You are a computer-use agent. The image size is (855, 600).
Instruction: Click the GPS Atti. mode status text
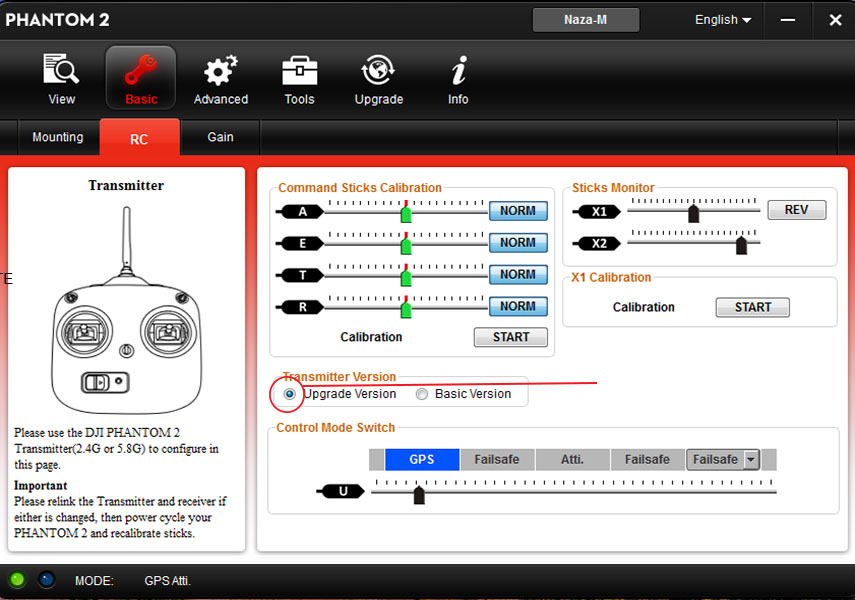pyautogui.click(x=167, y=581)
